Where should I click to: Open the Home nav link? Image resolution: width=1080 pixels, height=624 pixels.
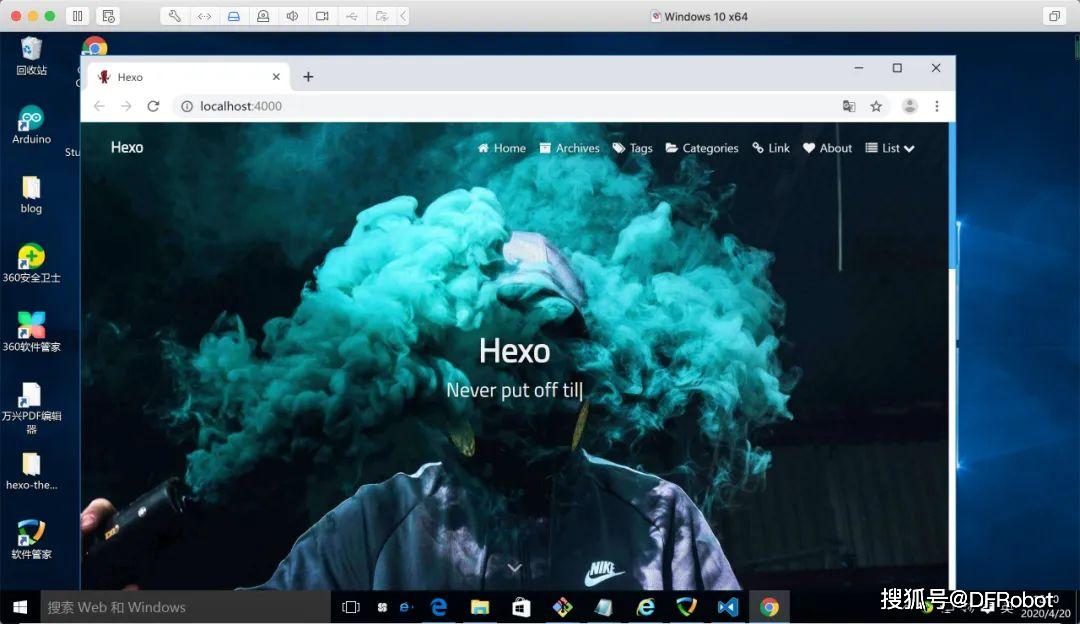click(x=501, y=148)
